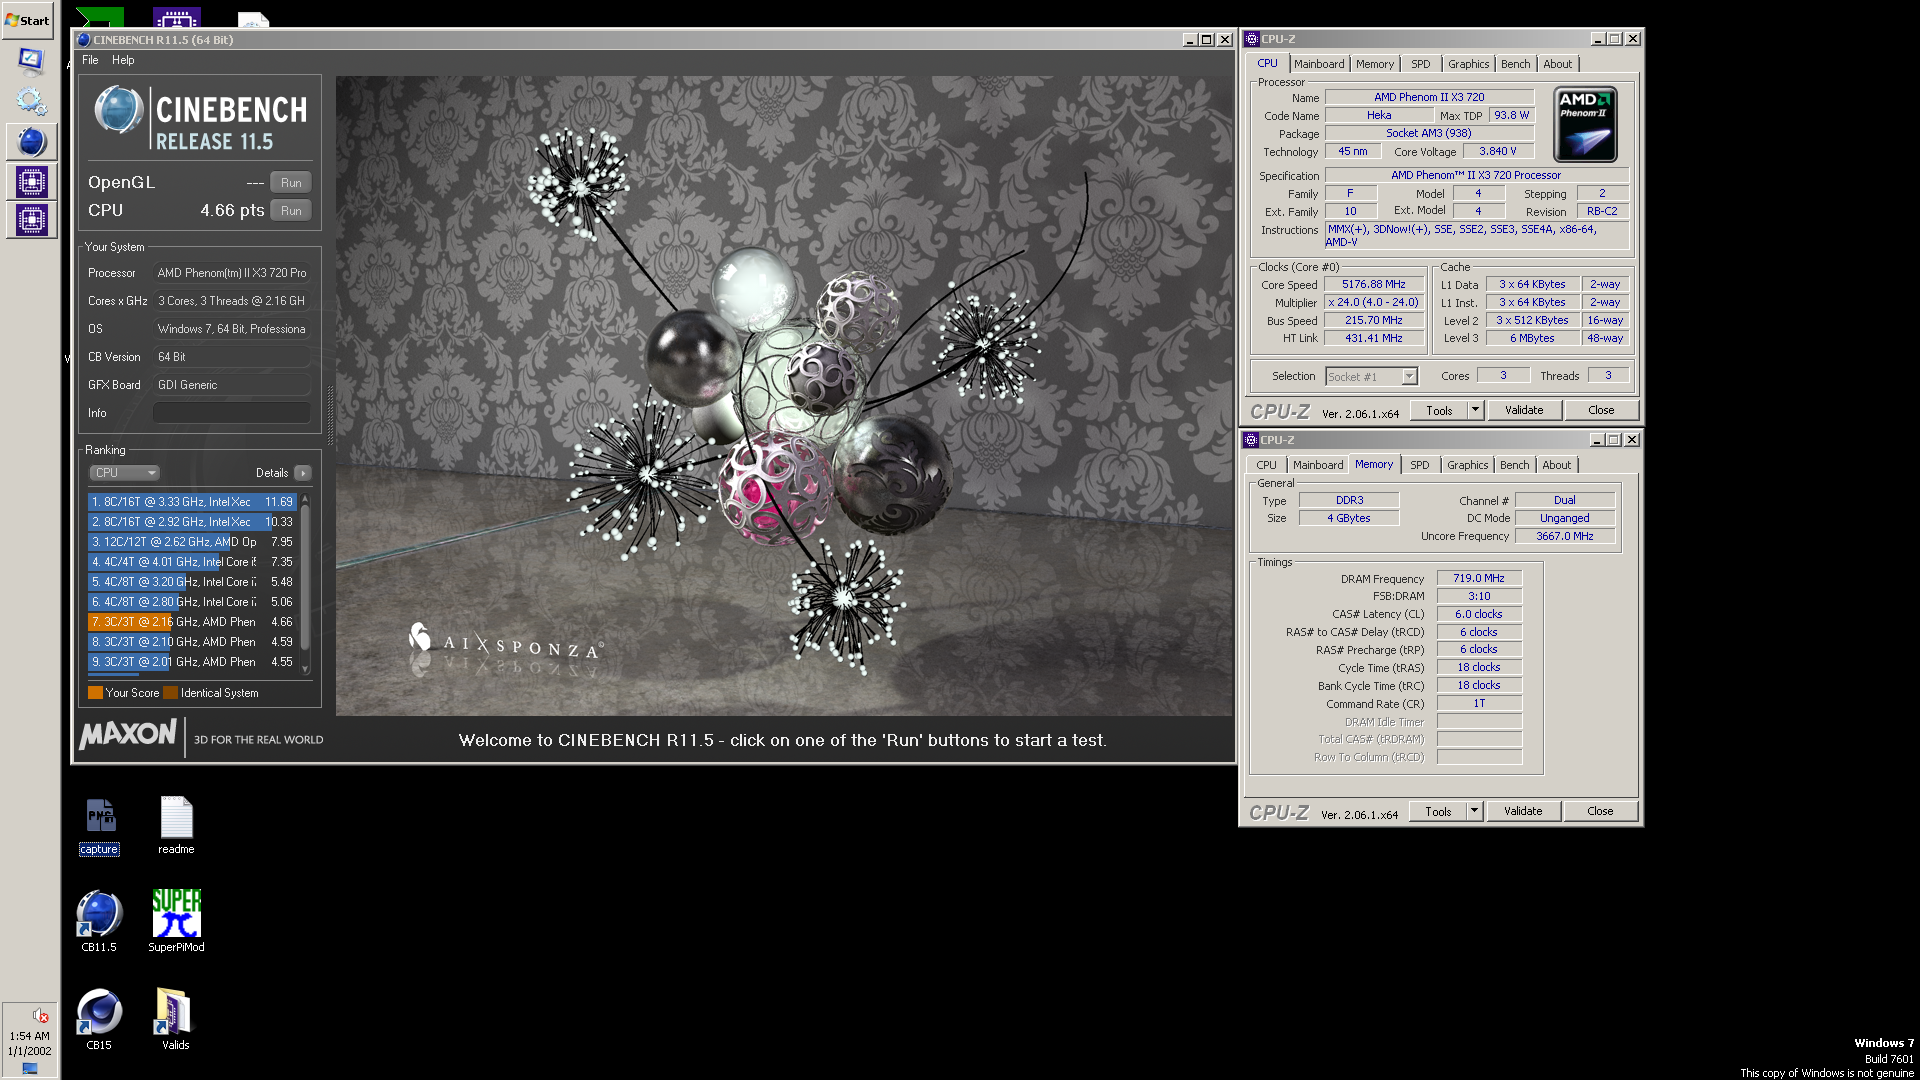Screen dimensions: 1920x1080
Task: Click the Start button
Action: (28, 20)
